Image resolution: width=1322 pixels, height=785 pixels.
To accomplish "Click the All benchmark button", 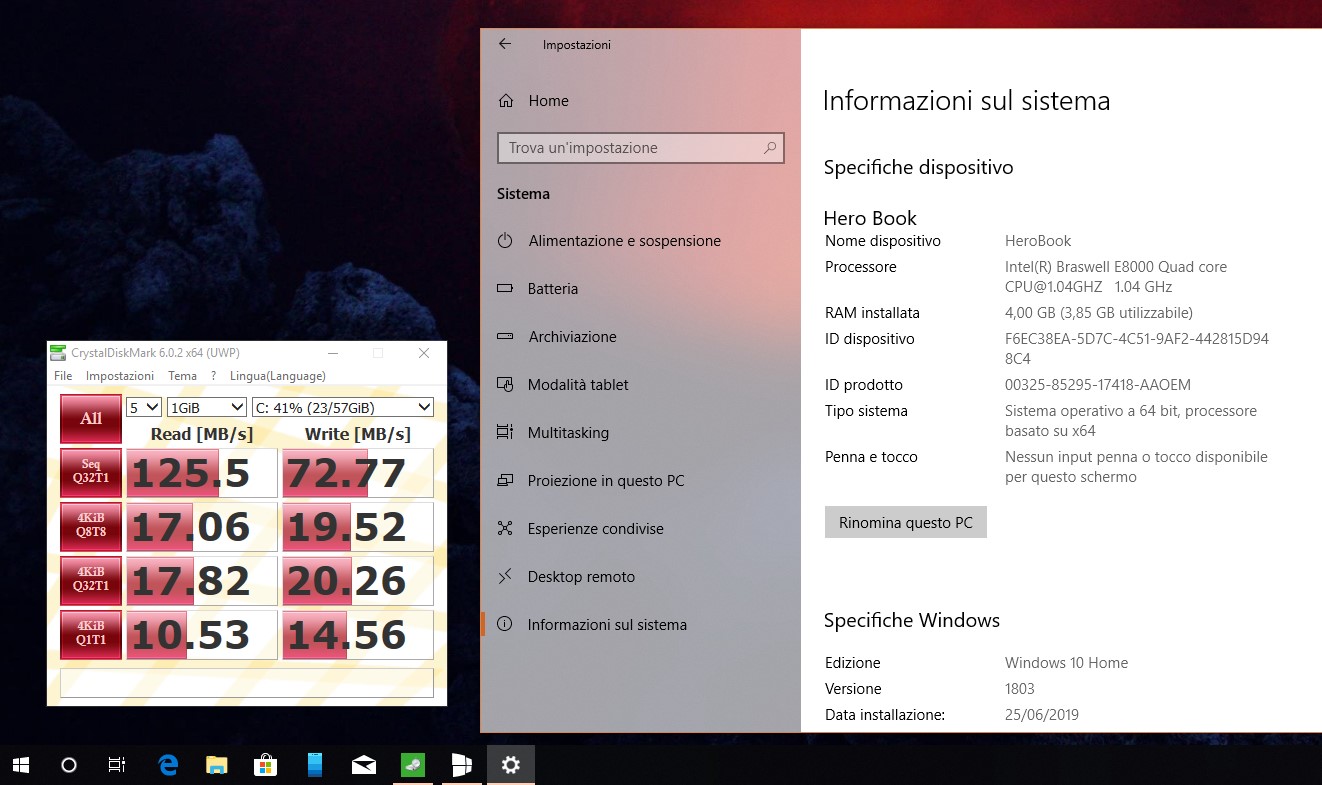I will point(91,419).
